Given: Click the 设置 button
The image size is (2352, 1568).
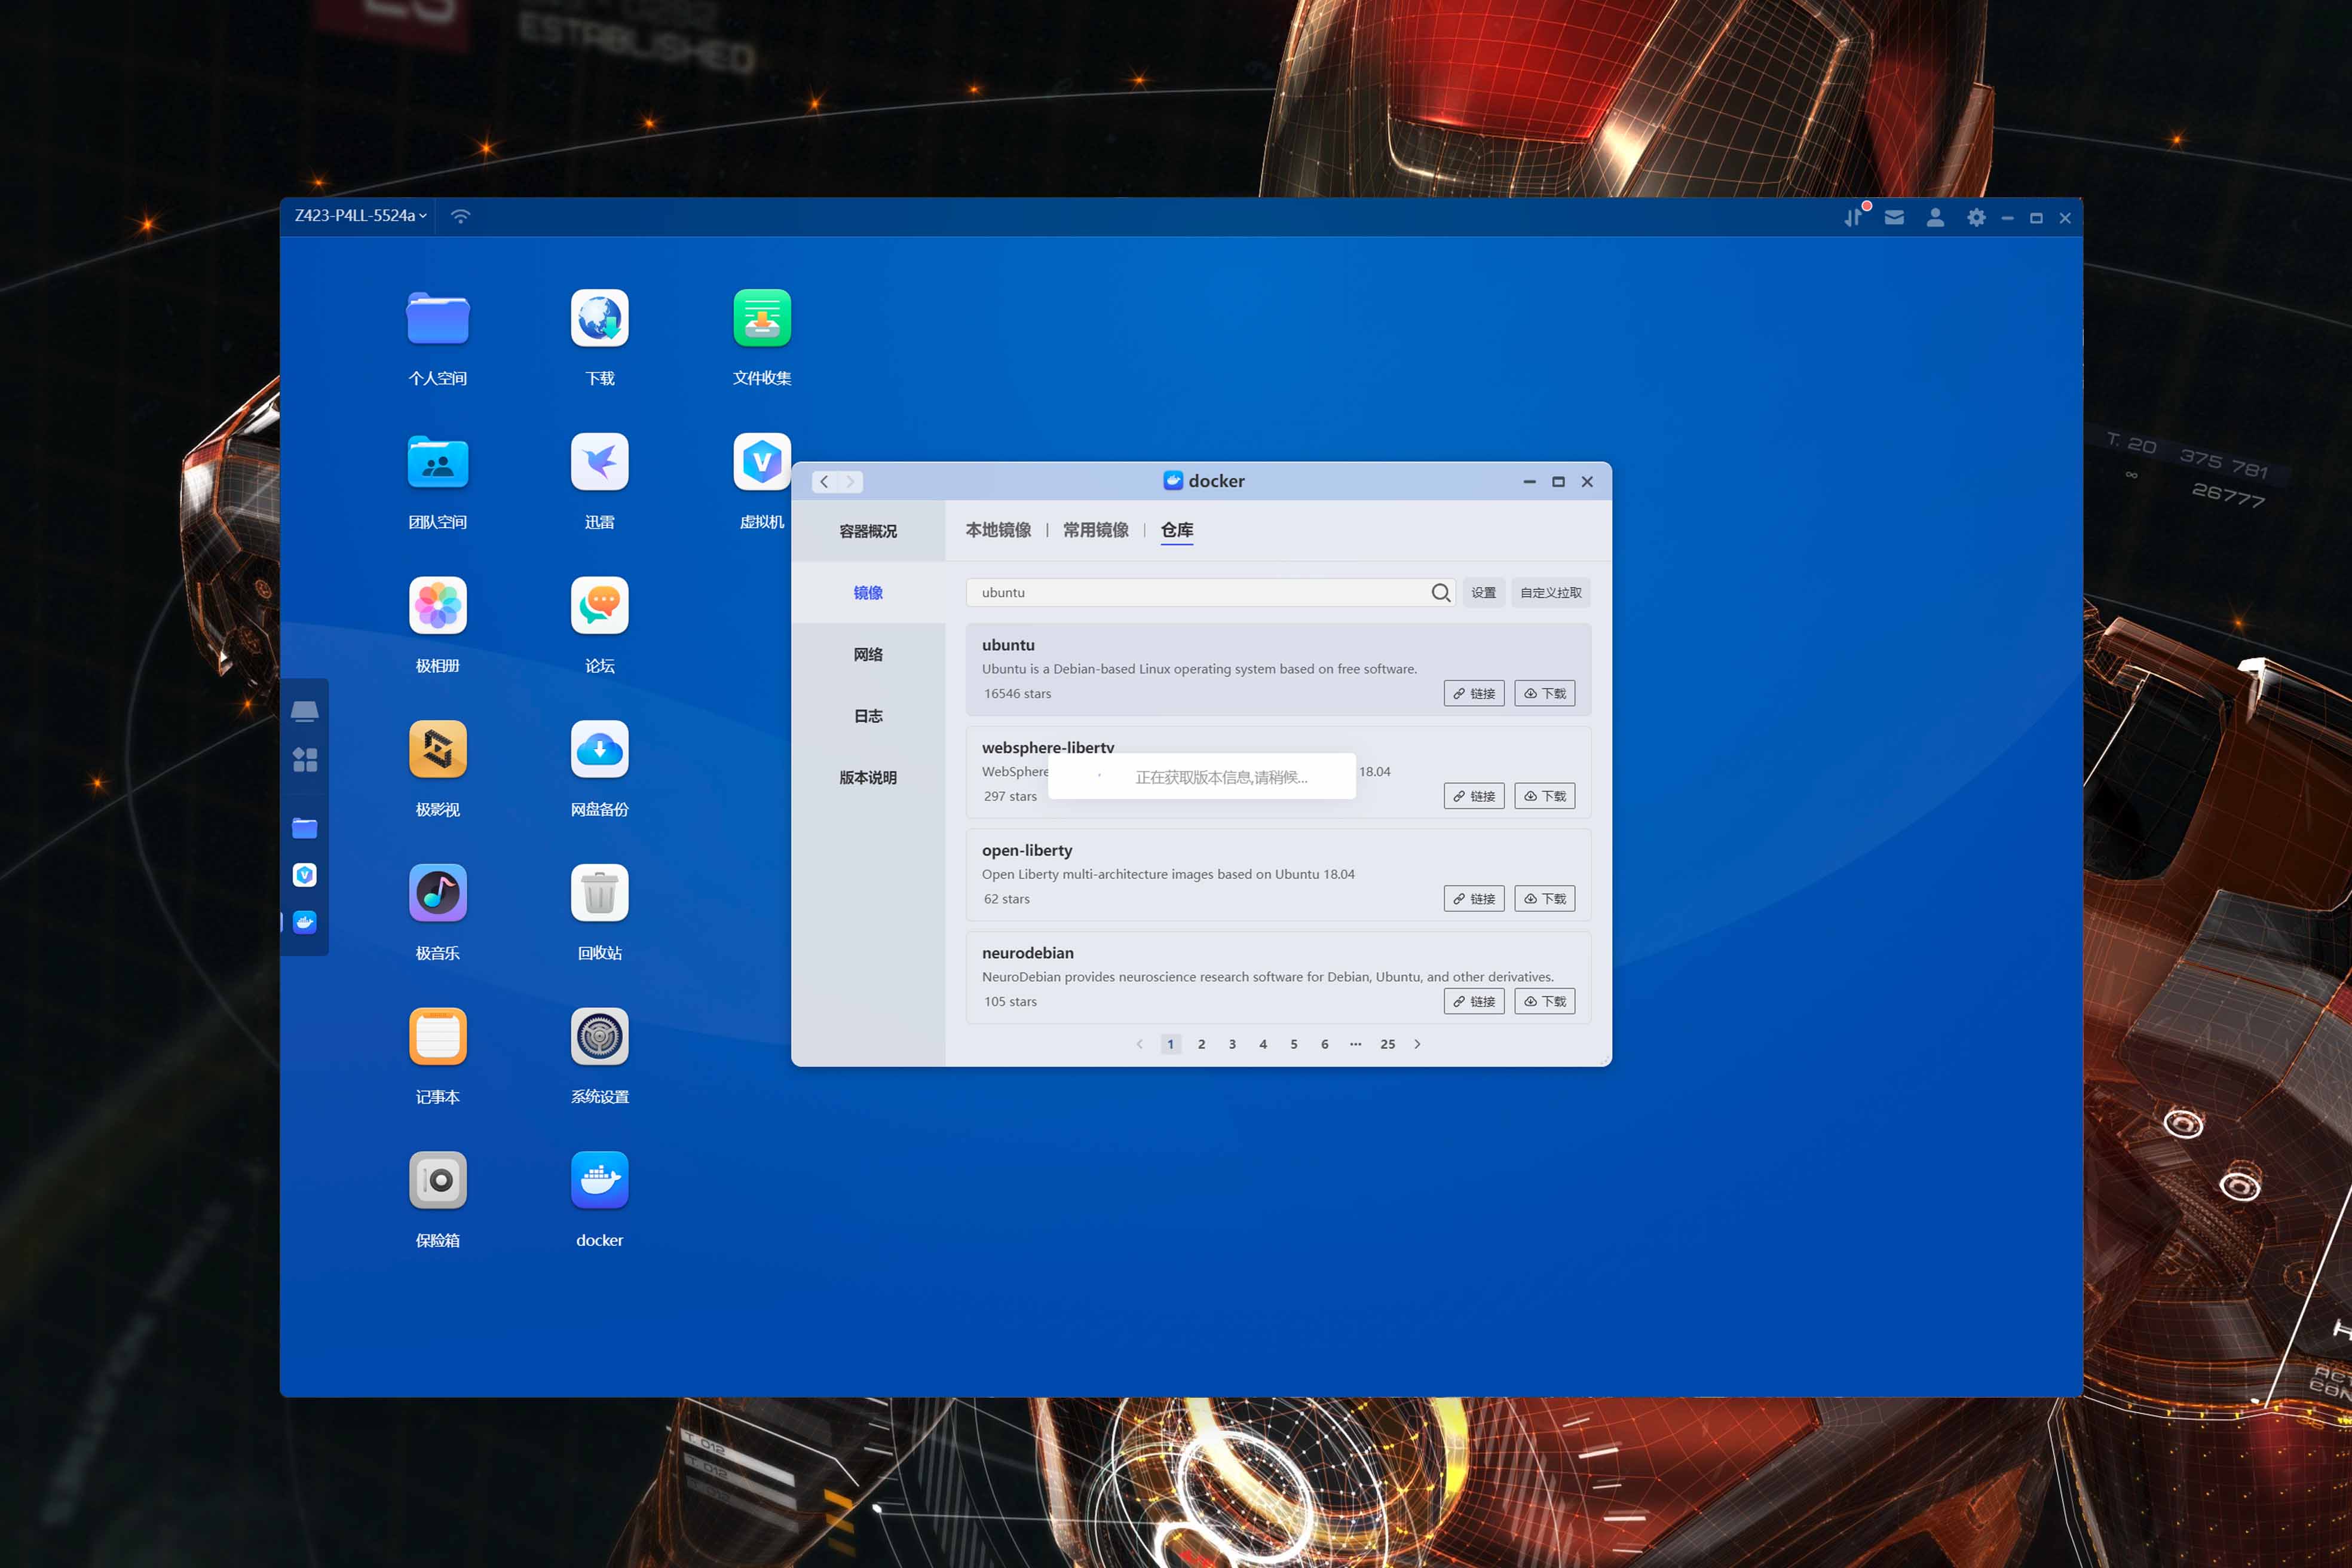Looking at the screenshot, I should (x=1483, y=593).
